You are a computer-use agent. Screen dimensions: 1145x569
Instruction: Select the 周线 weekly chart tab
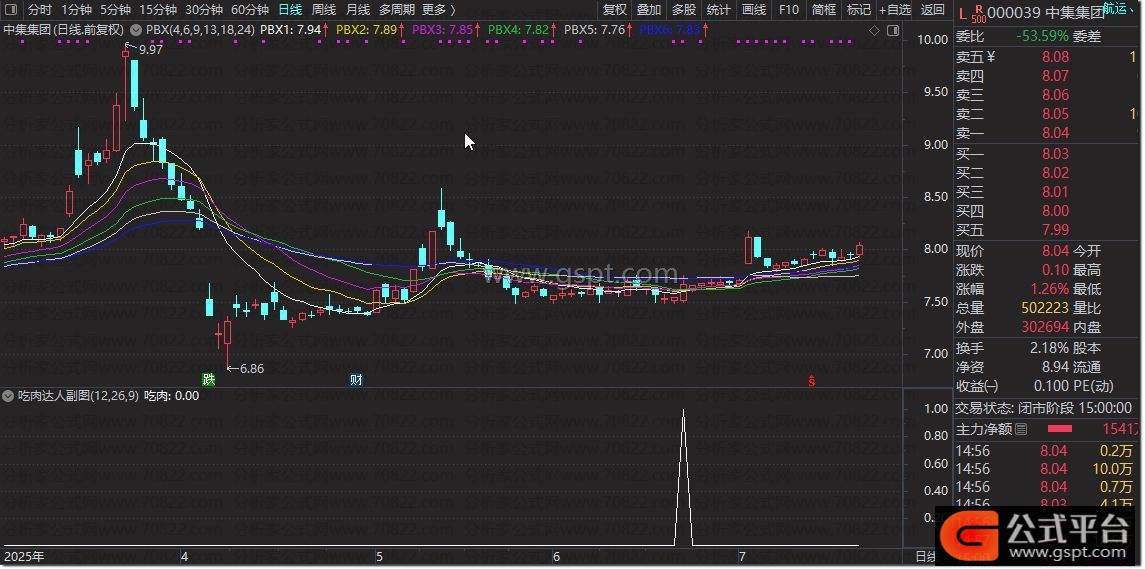point(323,9)
